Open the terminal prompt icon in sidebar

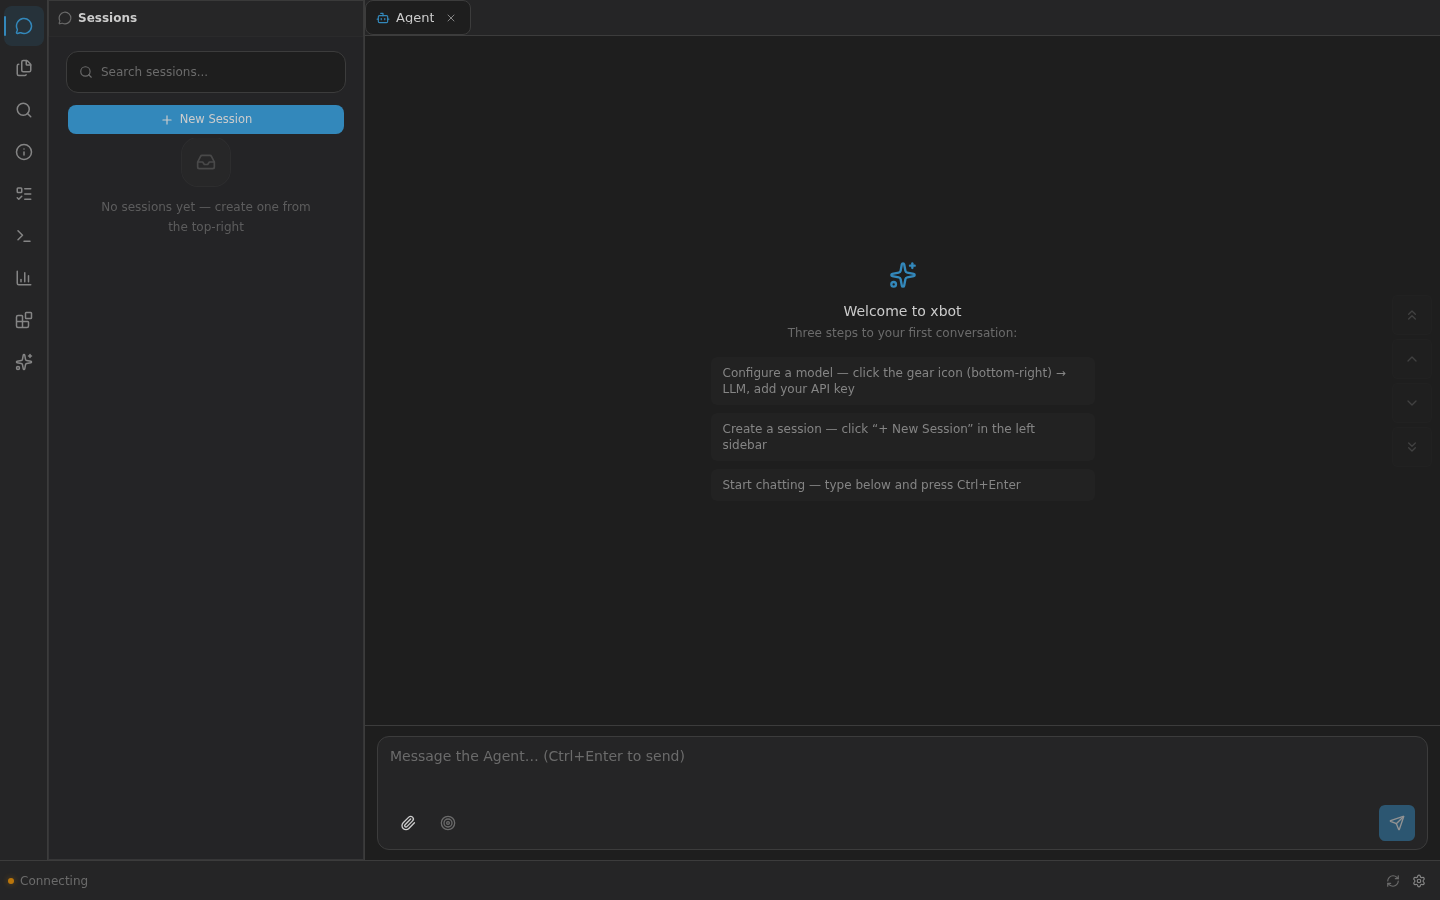click(24, 236)
